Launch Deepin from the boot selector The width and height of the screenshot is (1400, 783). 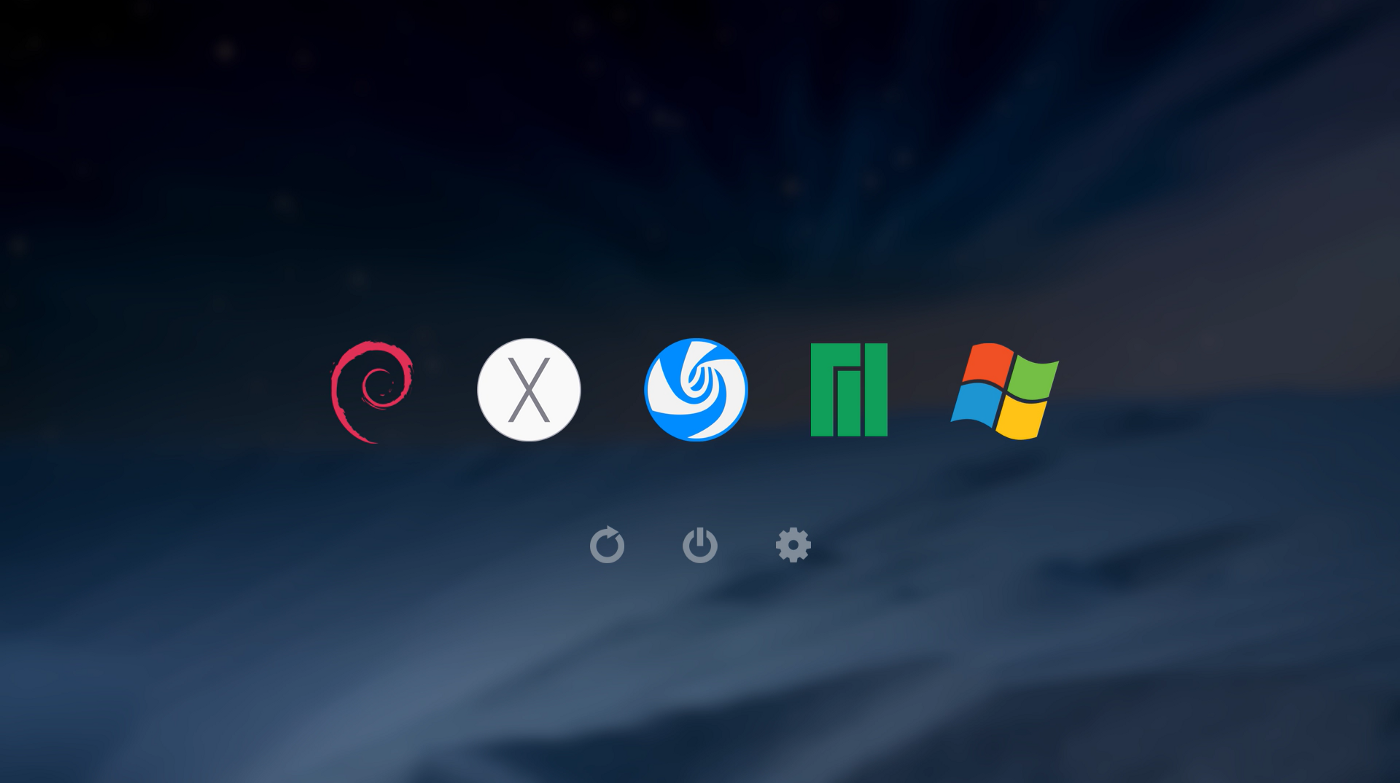coord(697,389)
